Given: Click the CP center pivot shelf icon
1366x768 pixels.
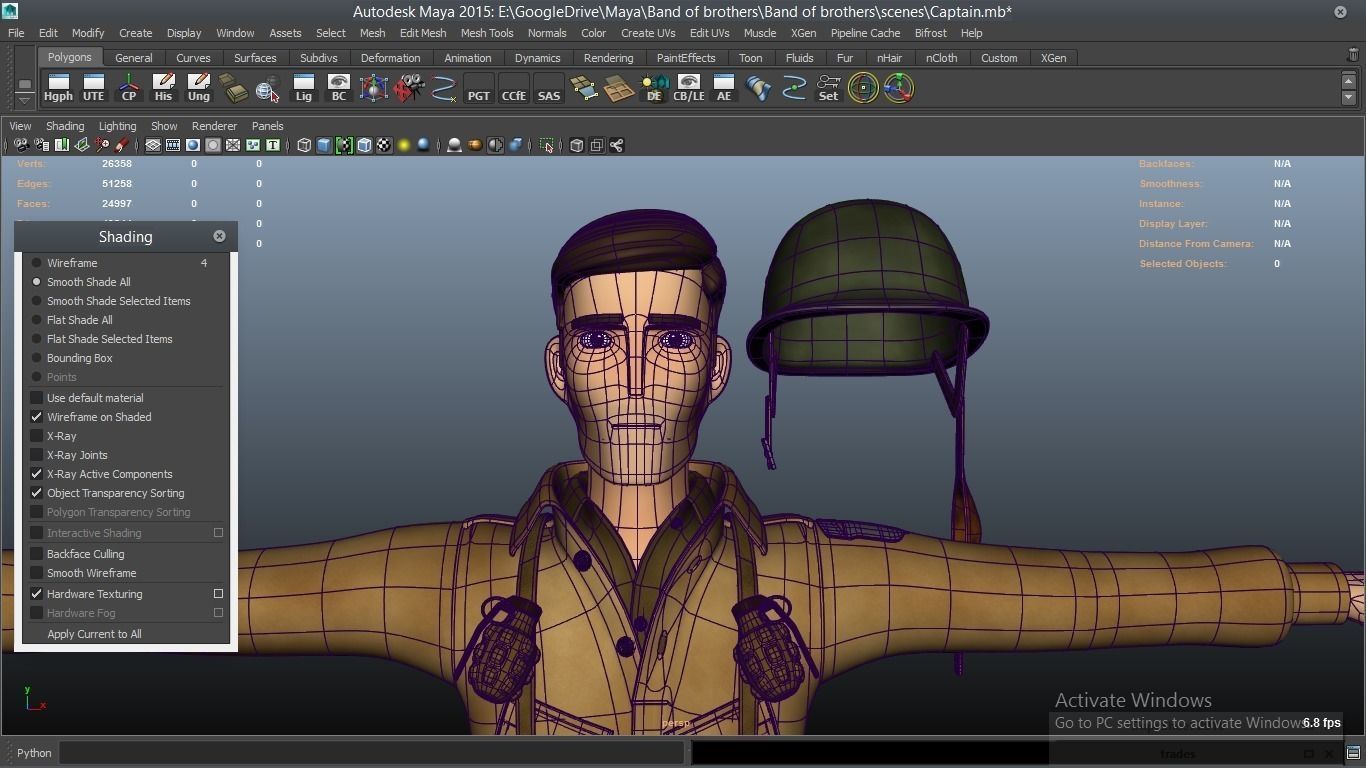Looking at the screenshot, I should (128, 88).
